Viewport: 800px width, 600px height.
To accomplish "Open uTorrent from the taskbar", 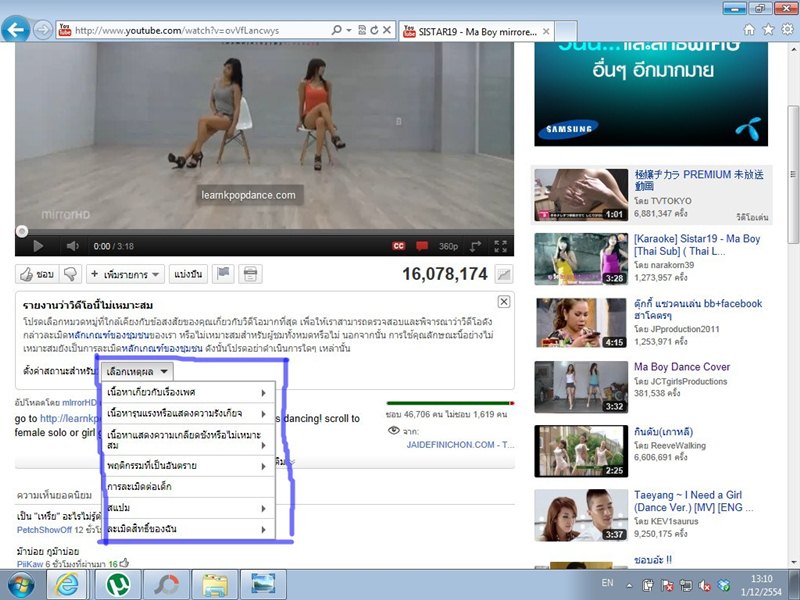I will coord(118,585).
